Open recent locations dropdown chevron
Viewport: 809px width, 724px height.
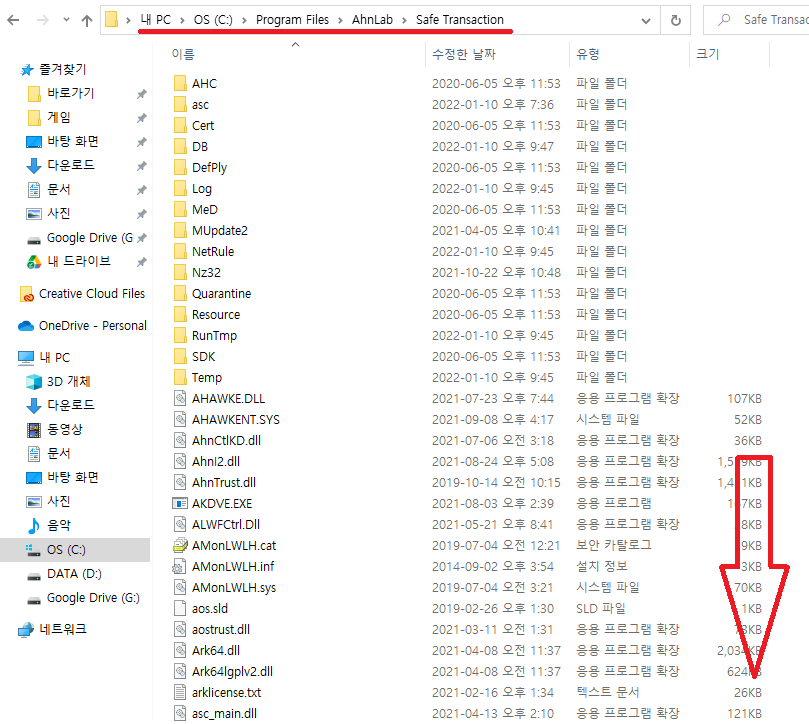coord(66,20)
